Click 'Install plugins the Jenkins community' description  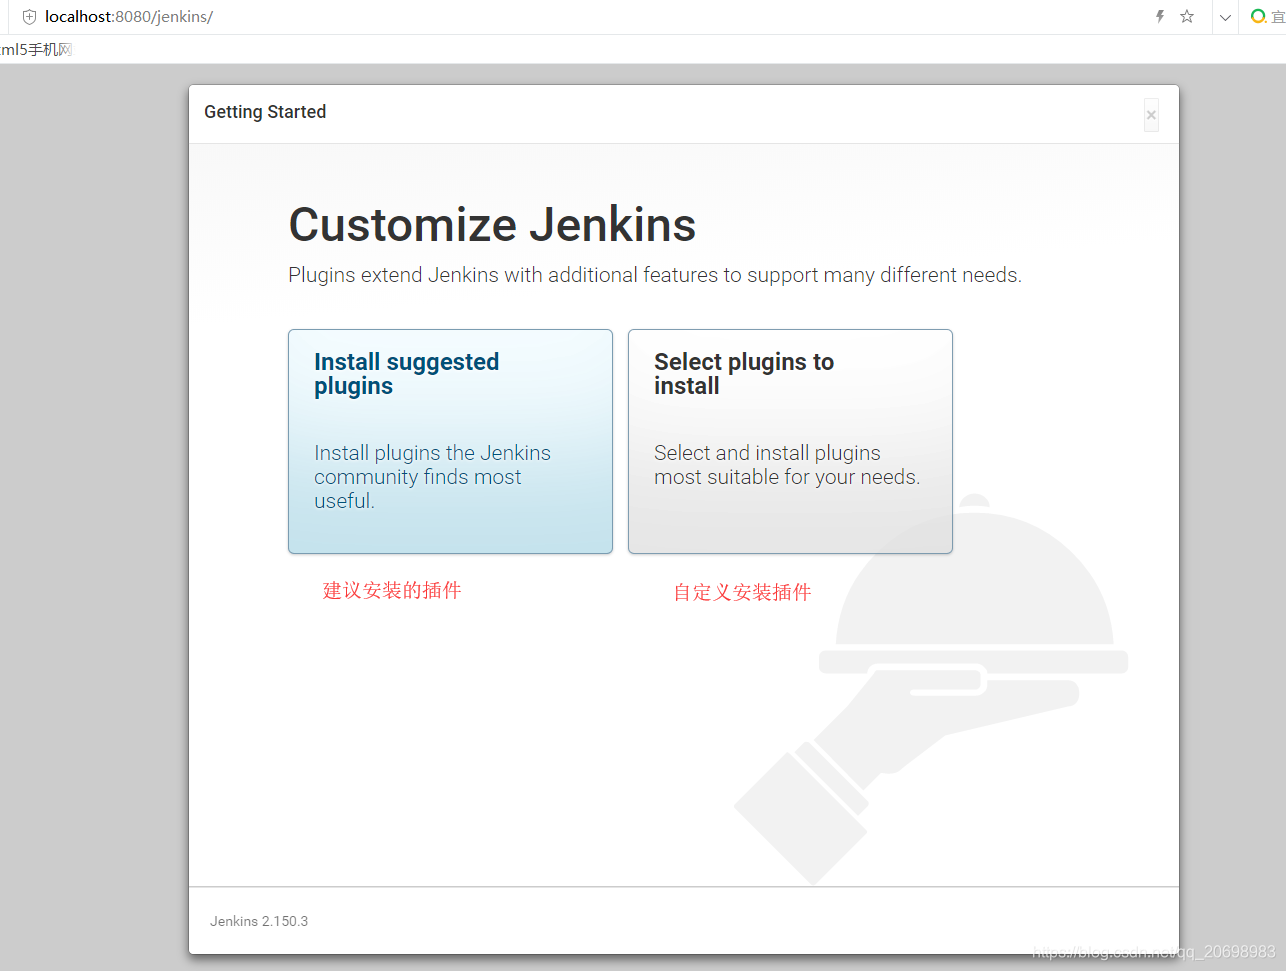point(432,477)
